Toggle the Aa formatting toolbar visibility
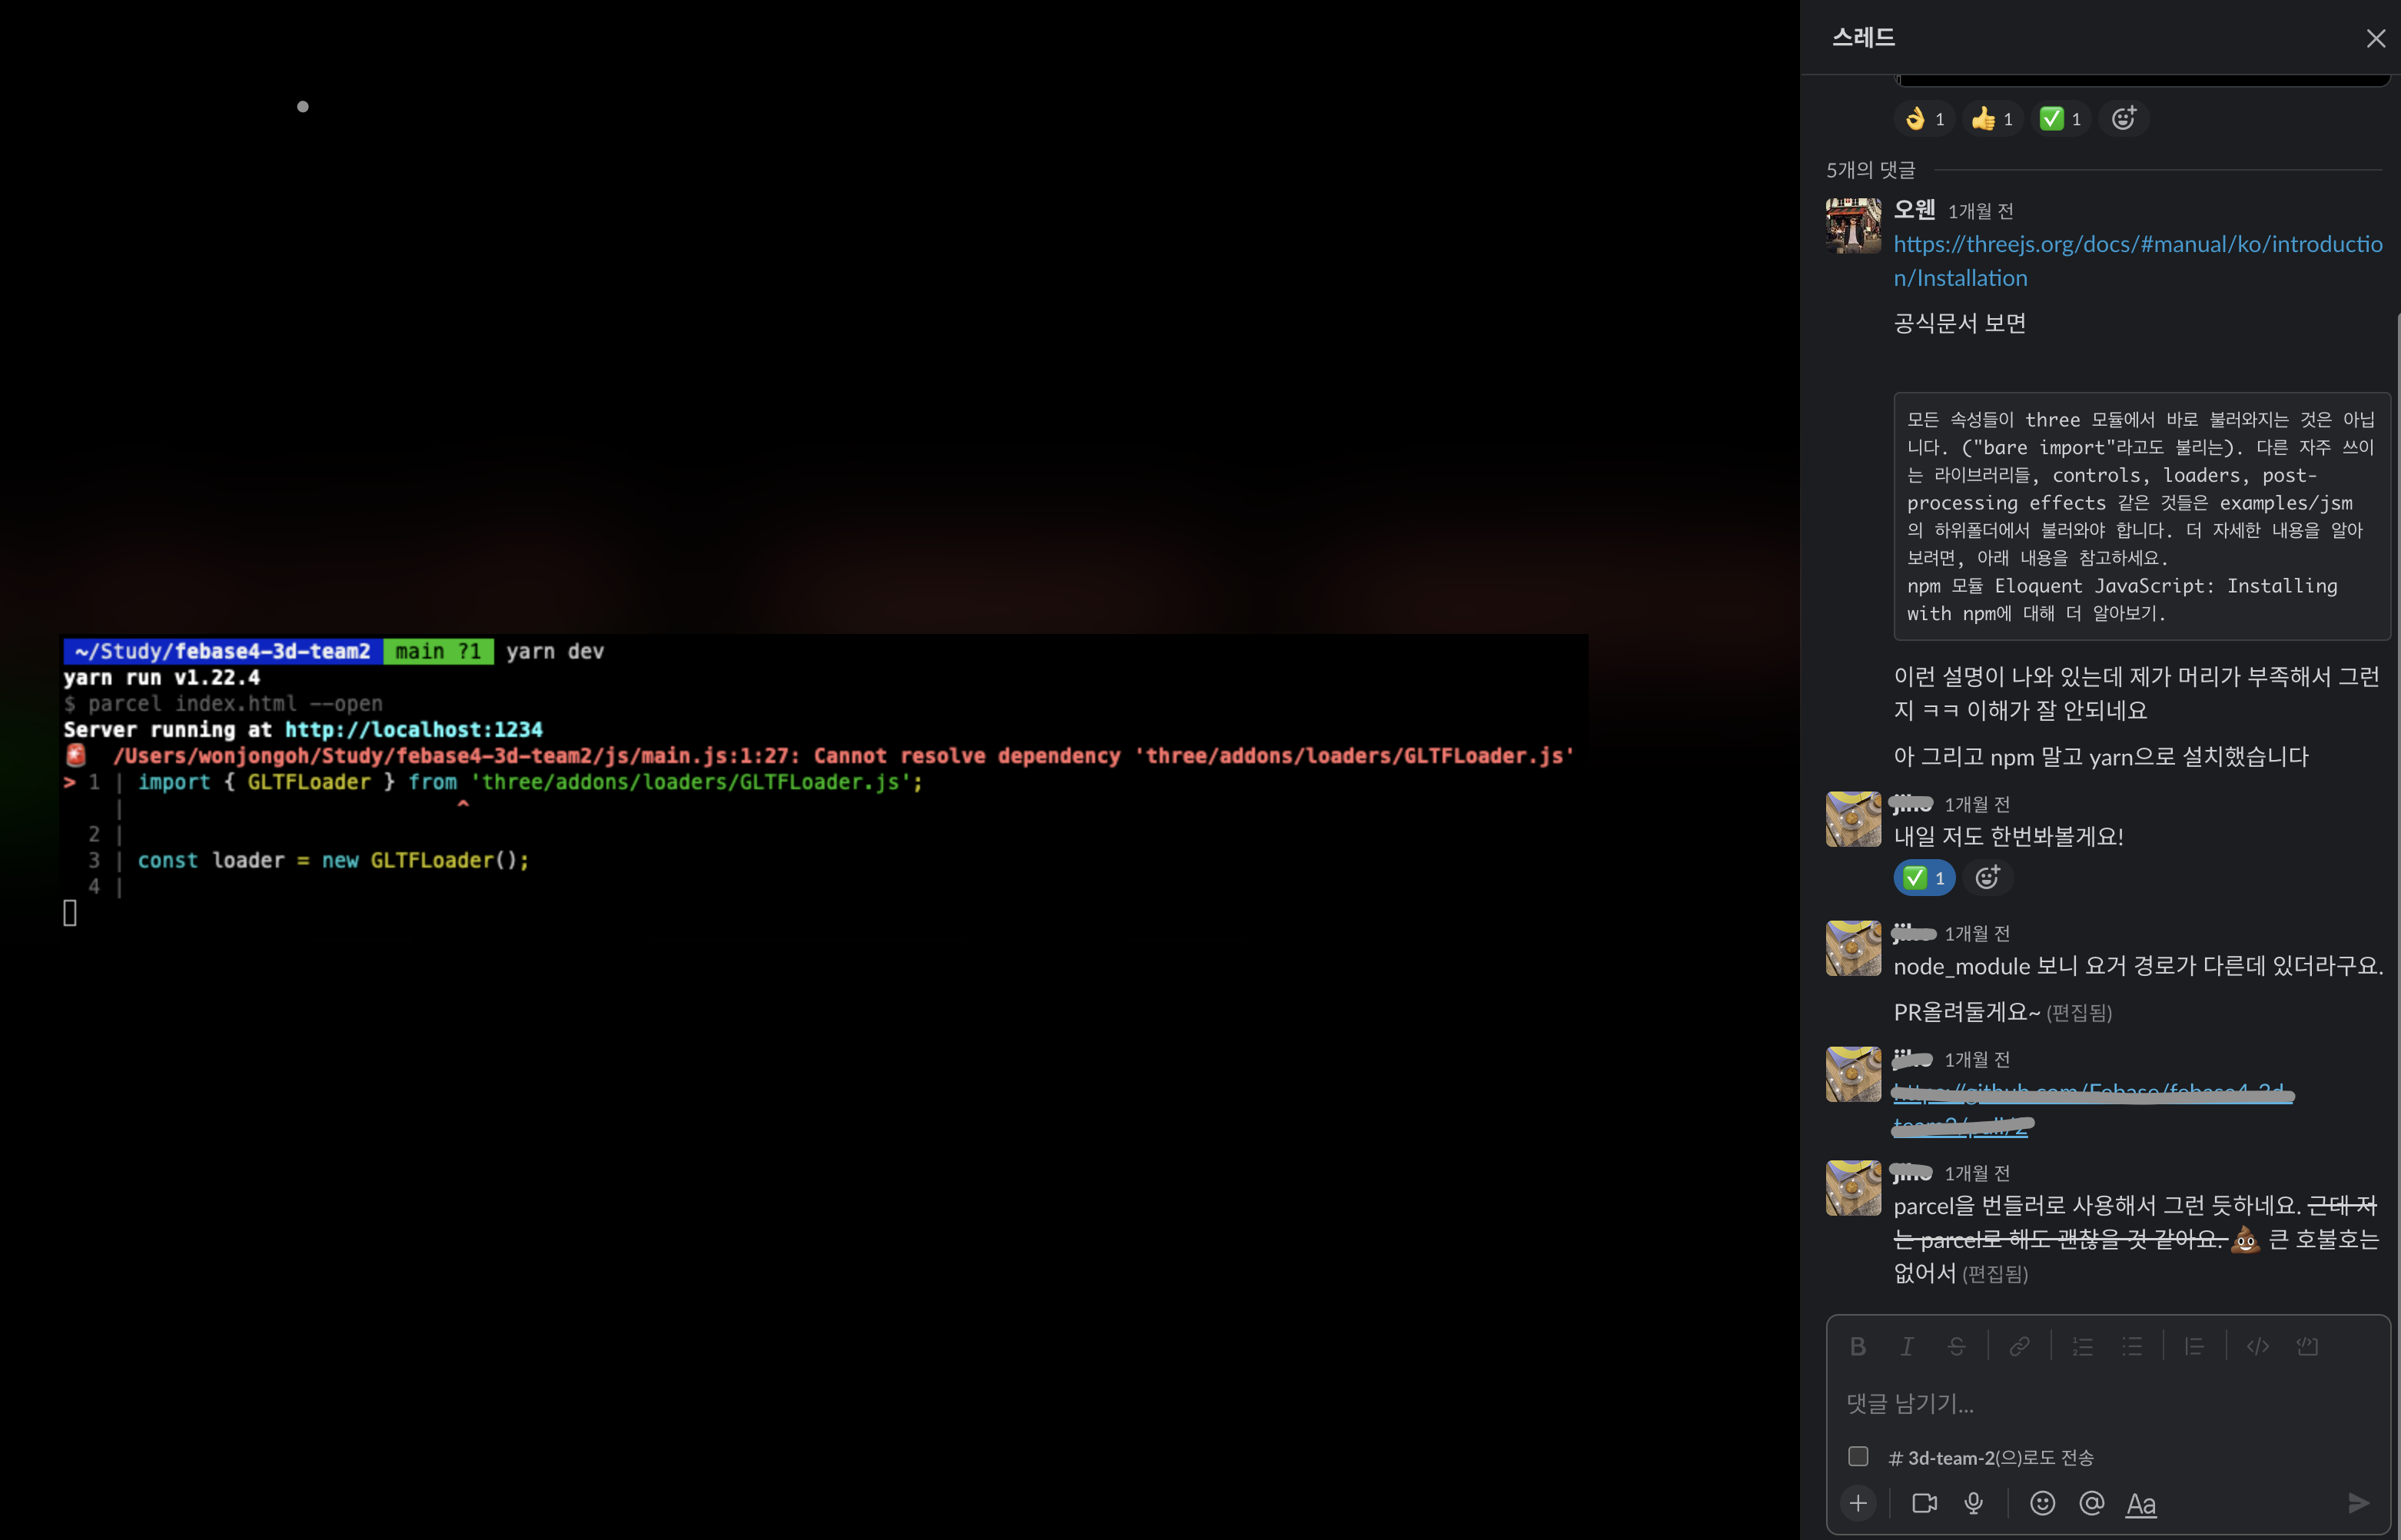Image resolution: width=2401 pixels, height=1540 pixels. point(2140,1503)
